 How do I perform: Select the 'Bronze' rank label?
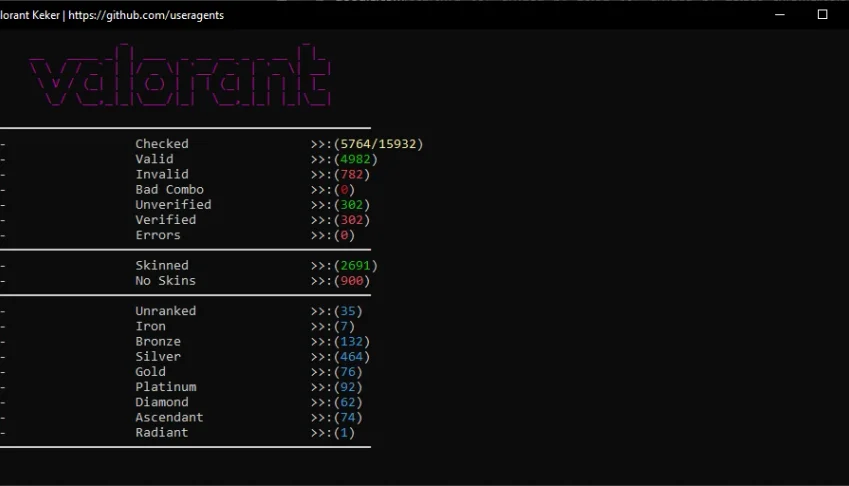pyautogui.click(x=158, y=341)
